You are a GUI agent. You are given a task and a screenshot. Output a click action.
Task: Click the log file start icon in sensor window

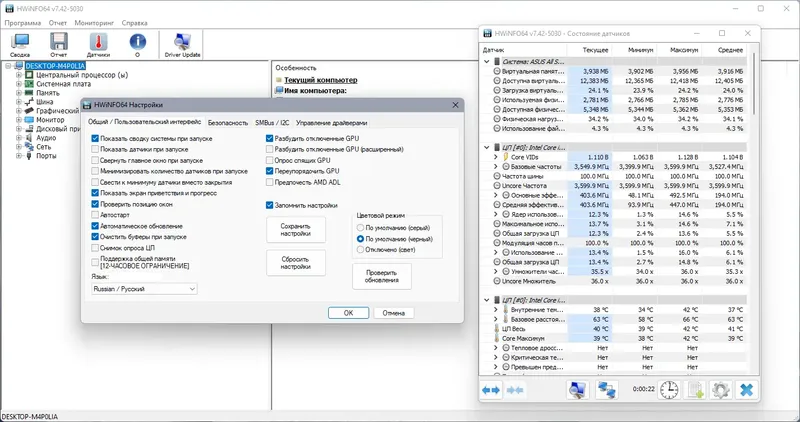(695, 390)
